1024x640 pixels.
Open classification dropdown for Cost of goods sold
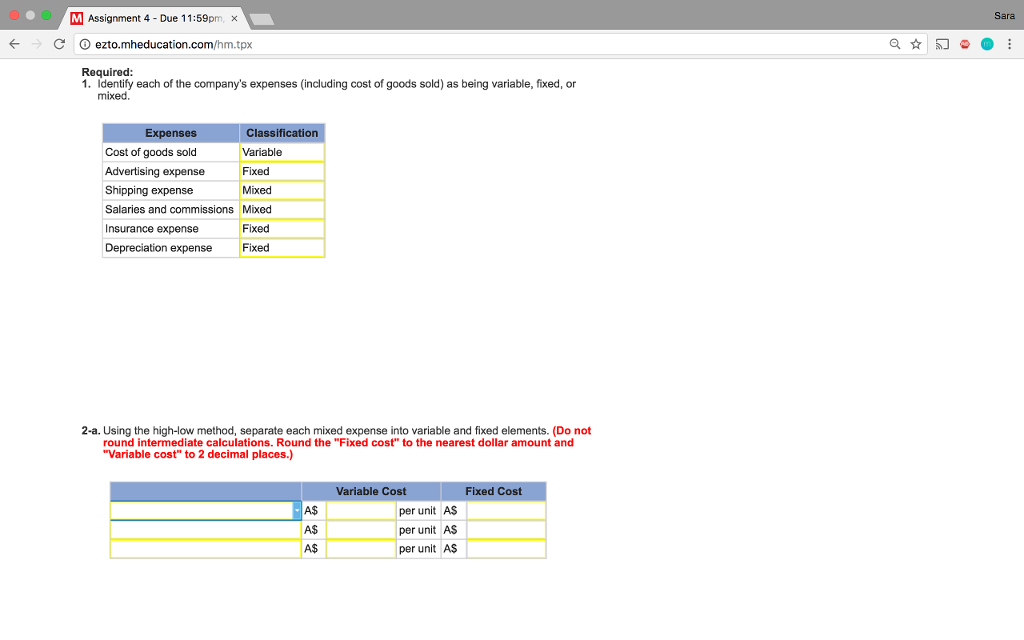[281, 152]
